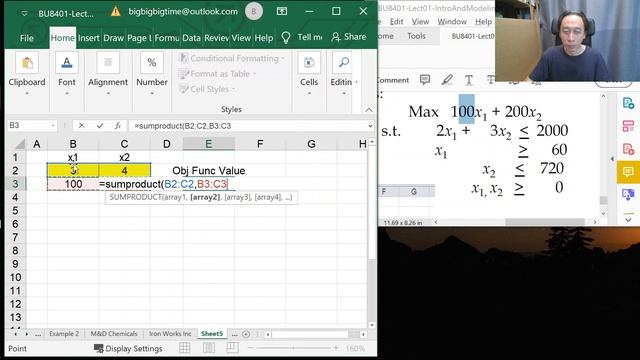The image size is (640, 360).
Task: Click the organize pages icon in PDF sidebar
Action: (628, 126)
